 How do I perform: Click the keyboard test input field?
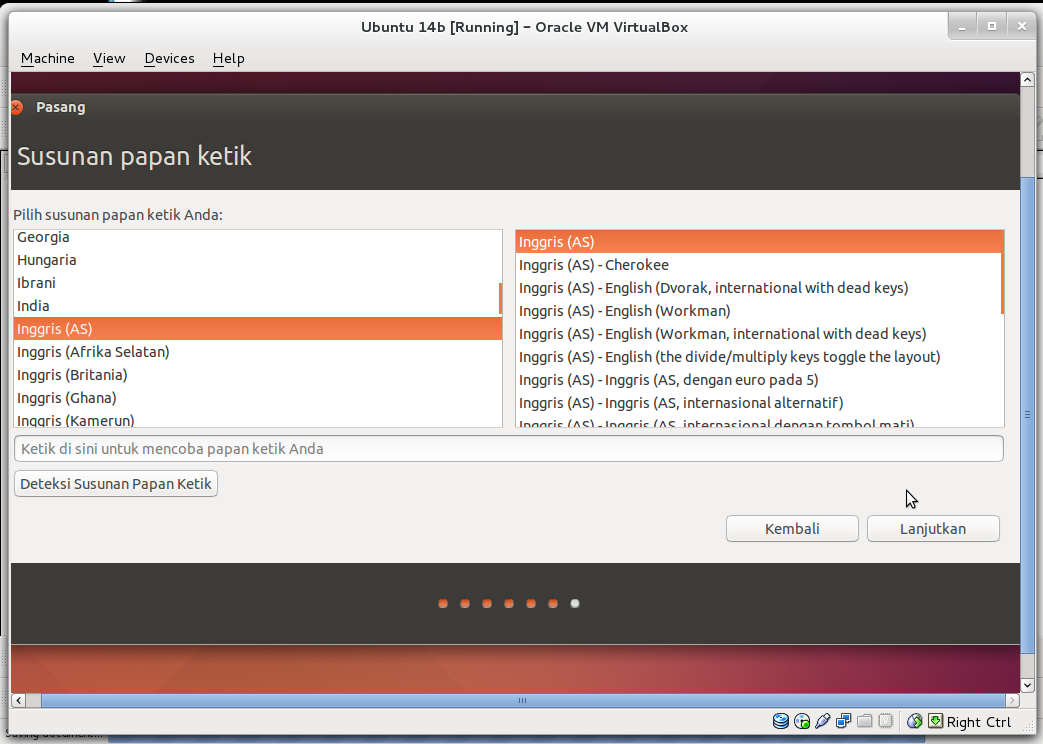(508, 448)
